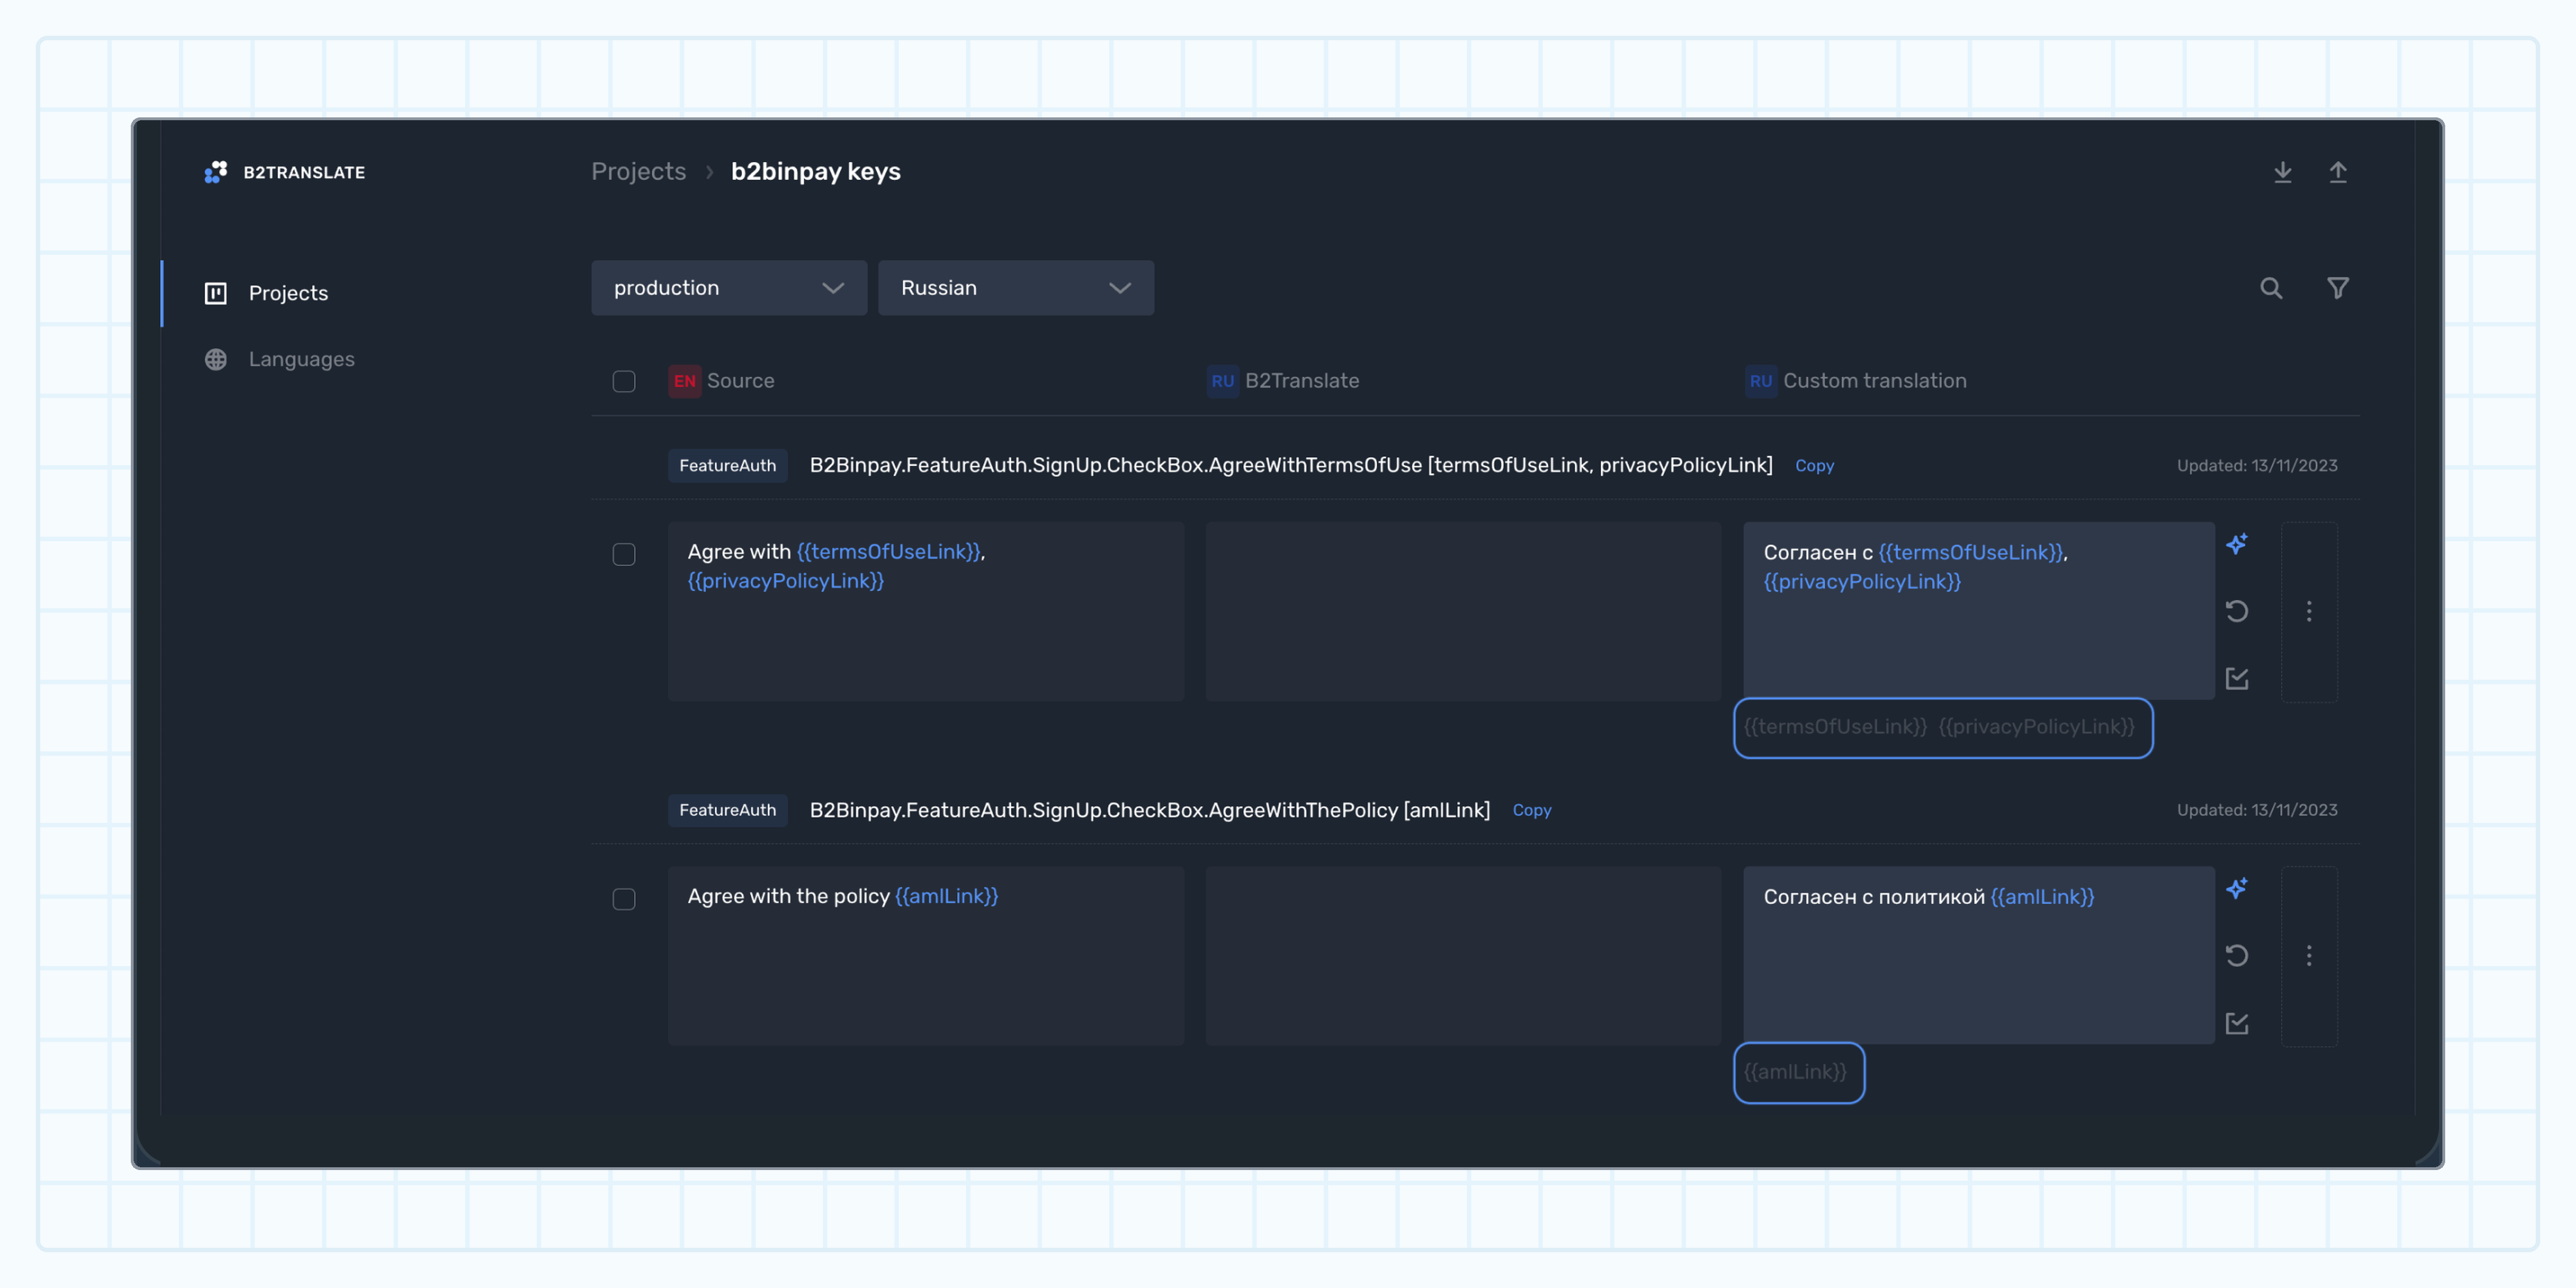The height and width of the screenshot is (1288, 2576).
Task: Click the B2Translate logo icon
Action: coord(215,172)
